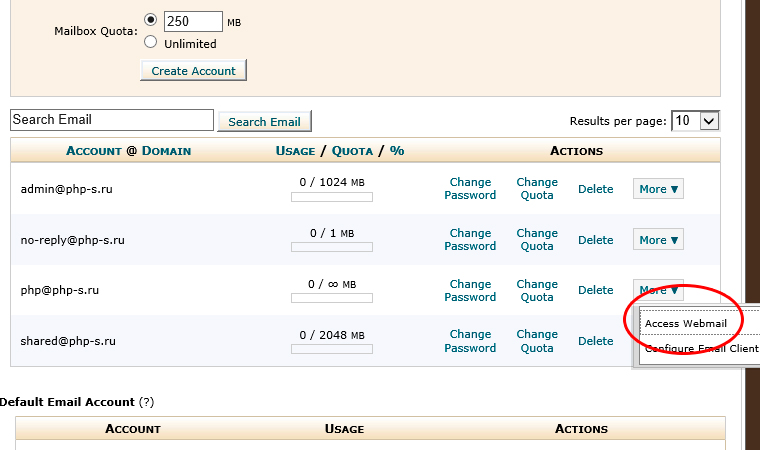Image resolution: width=760 pixels, height=450 pixels.
Task: Expand More menu for admin@php-s.ru
Action: 658,189
